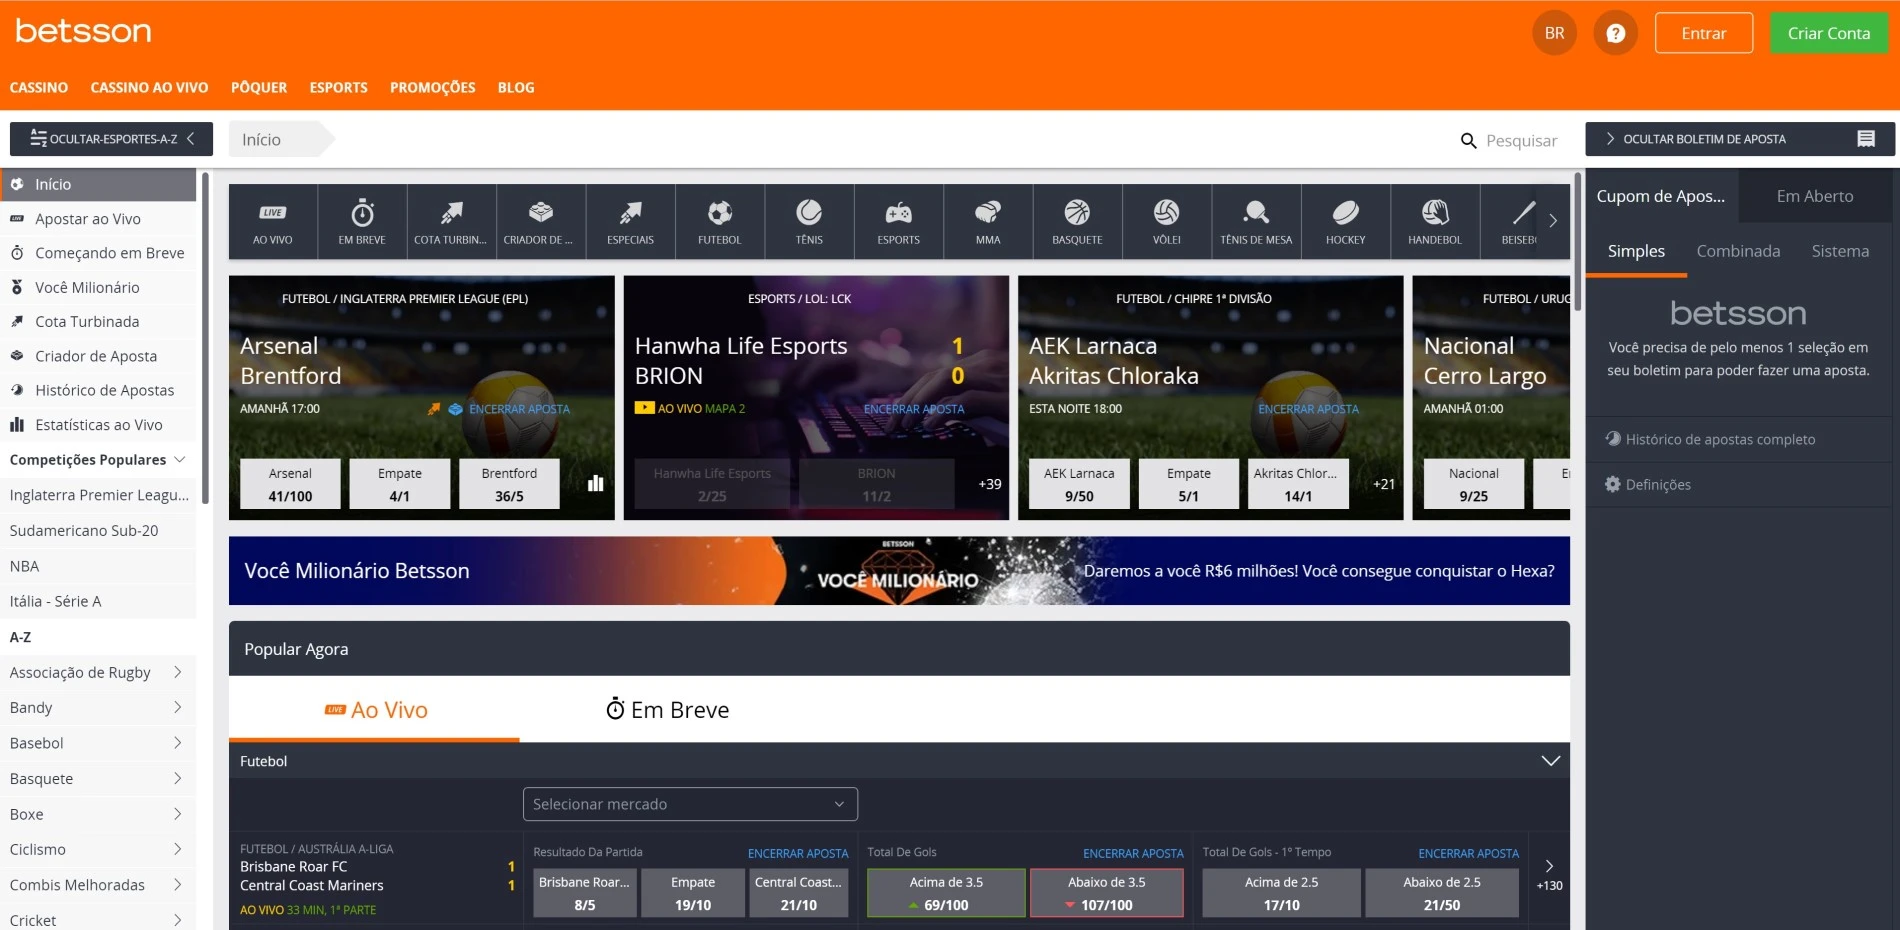Hide the Esportes A-Z sidebar
The image size is (1900, 930).
(111, 139)
